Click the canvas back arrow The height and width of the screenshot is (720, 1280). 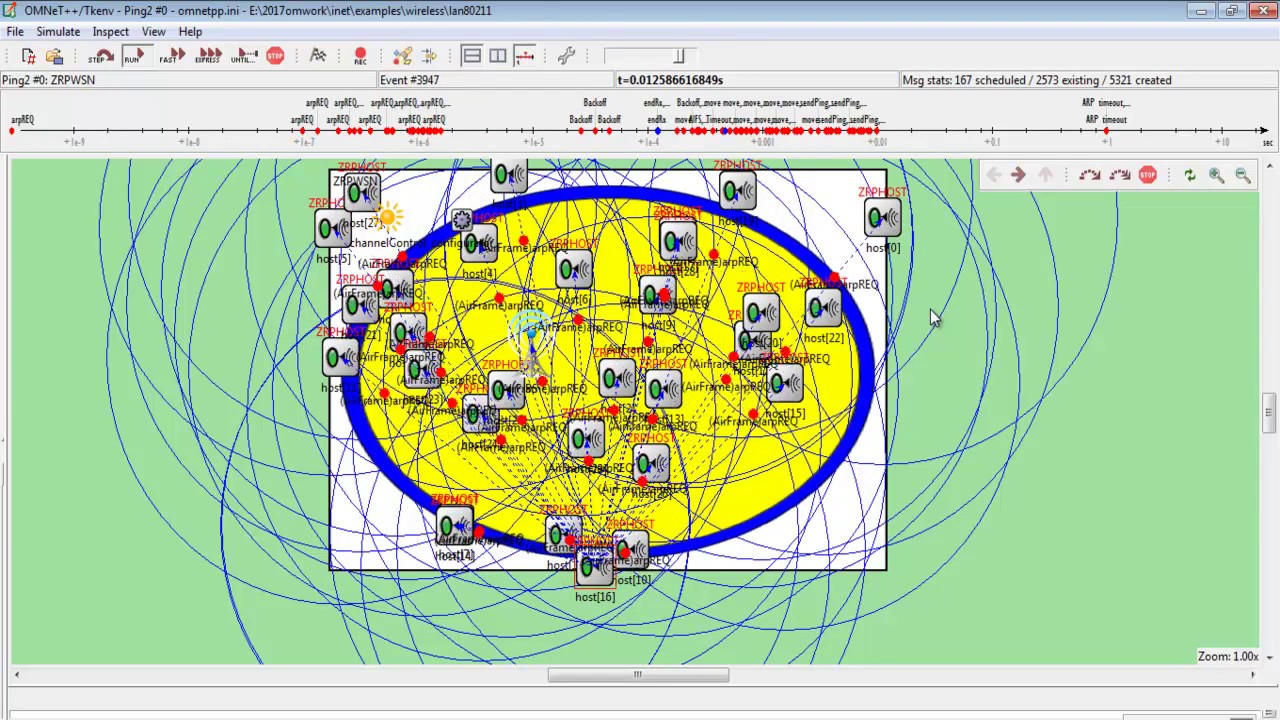(x=993, y=175)
